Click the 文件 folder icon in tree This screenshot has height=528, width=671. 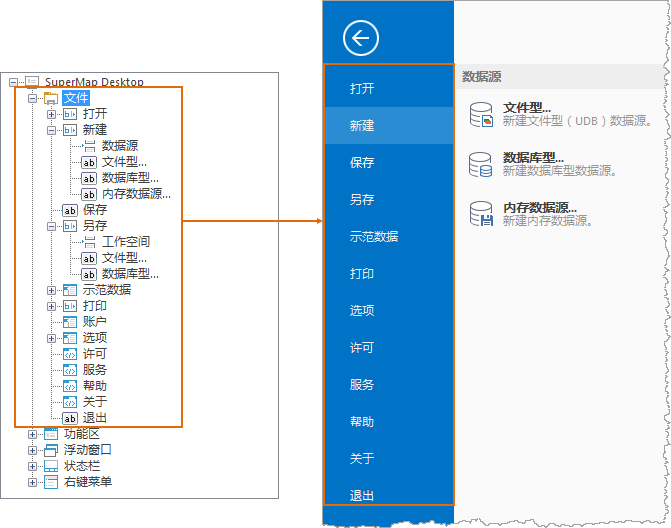[x=51, y=98]
